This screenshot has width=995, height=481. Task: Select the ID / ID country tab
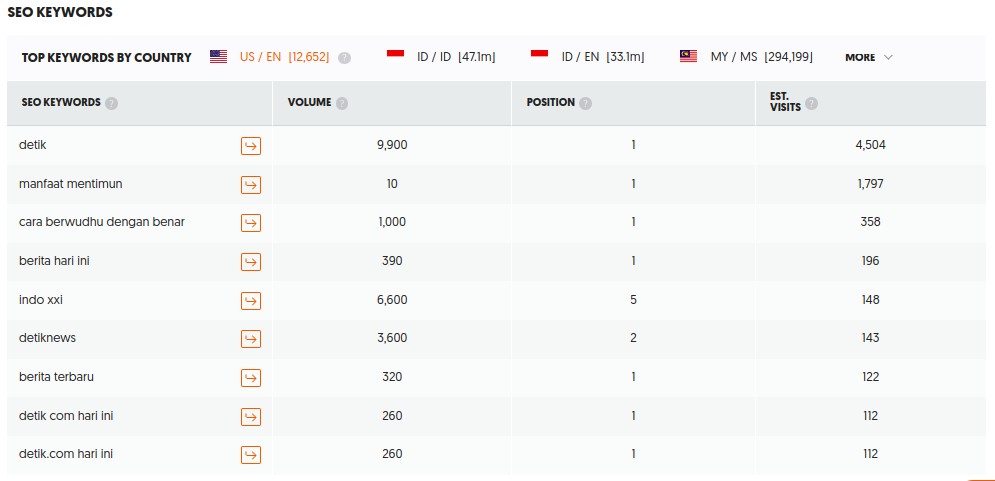pos(440,57)
